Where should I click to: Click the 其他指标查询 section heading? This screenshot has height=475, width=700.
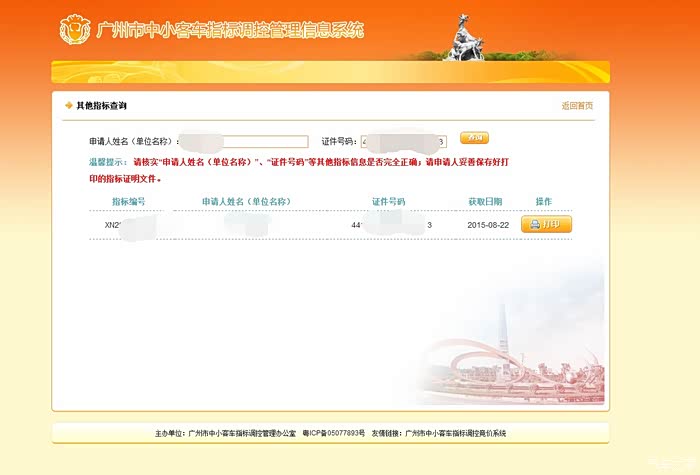pos(101,106)
